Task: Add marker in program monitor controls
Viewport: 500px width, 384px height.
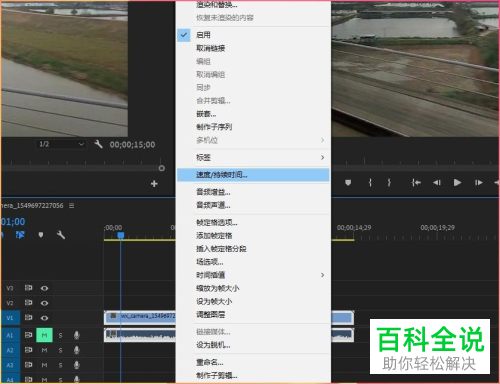Action: 348,183
